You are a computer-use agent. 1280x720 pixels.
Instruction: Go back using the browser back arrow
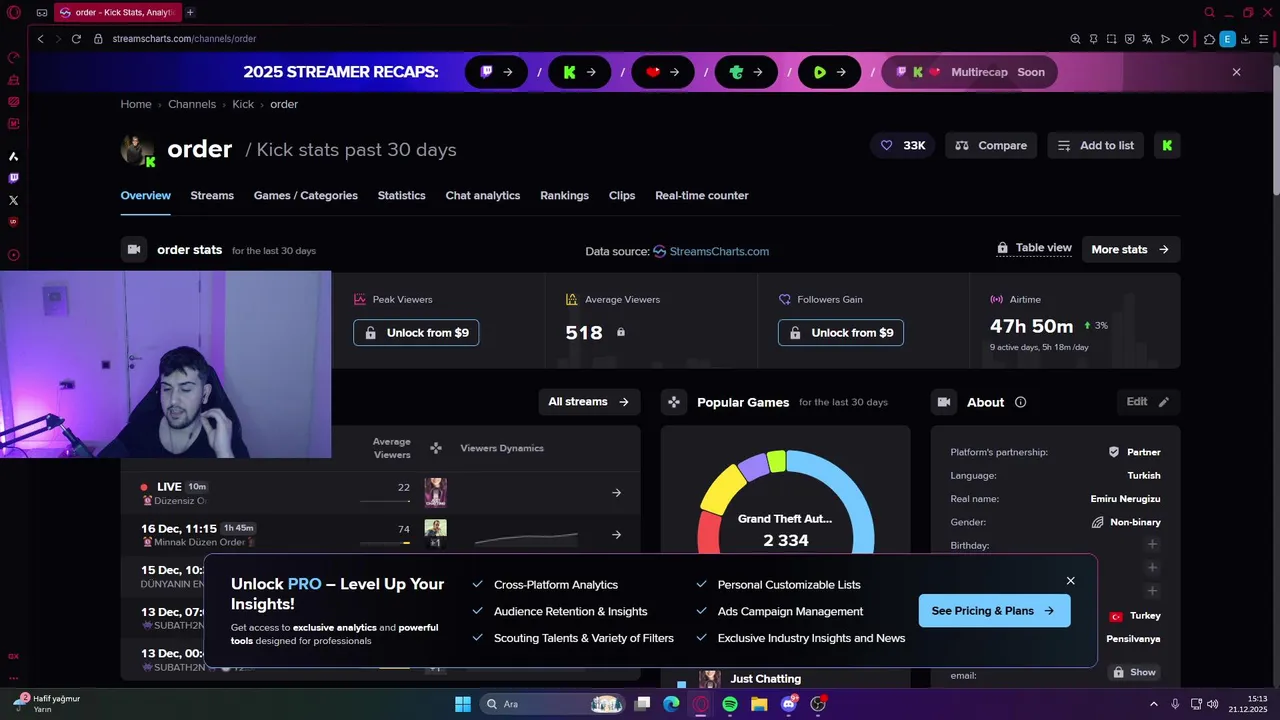tap(41, 39)
